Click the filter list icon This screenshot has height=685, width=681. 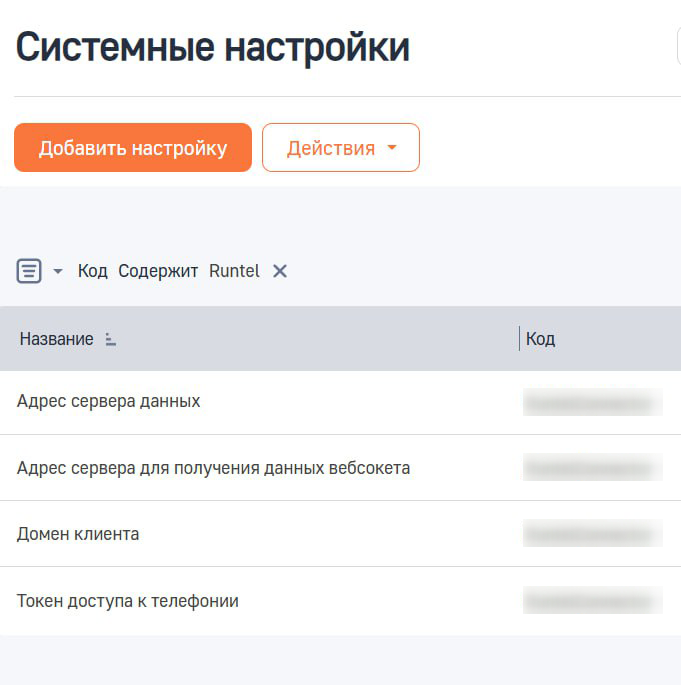click(29, 271)
